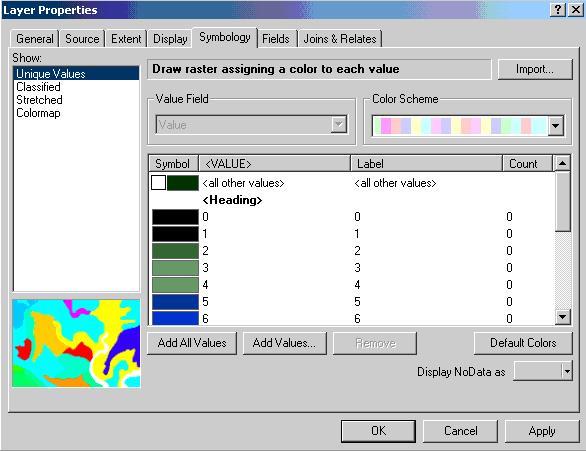Choose Classified in the Show list

(38, 87)
